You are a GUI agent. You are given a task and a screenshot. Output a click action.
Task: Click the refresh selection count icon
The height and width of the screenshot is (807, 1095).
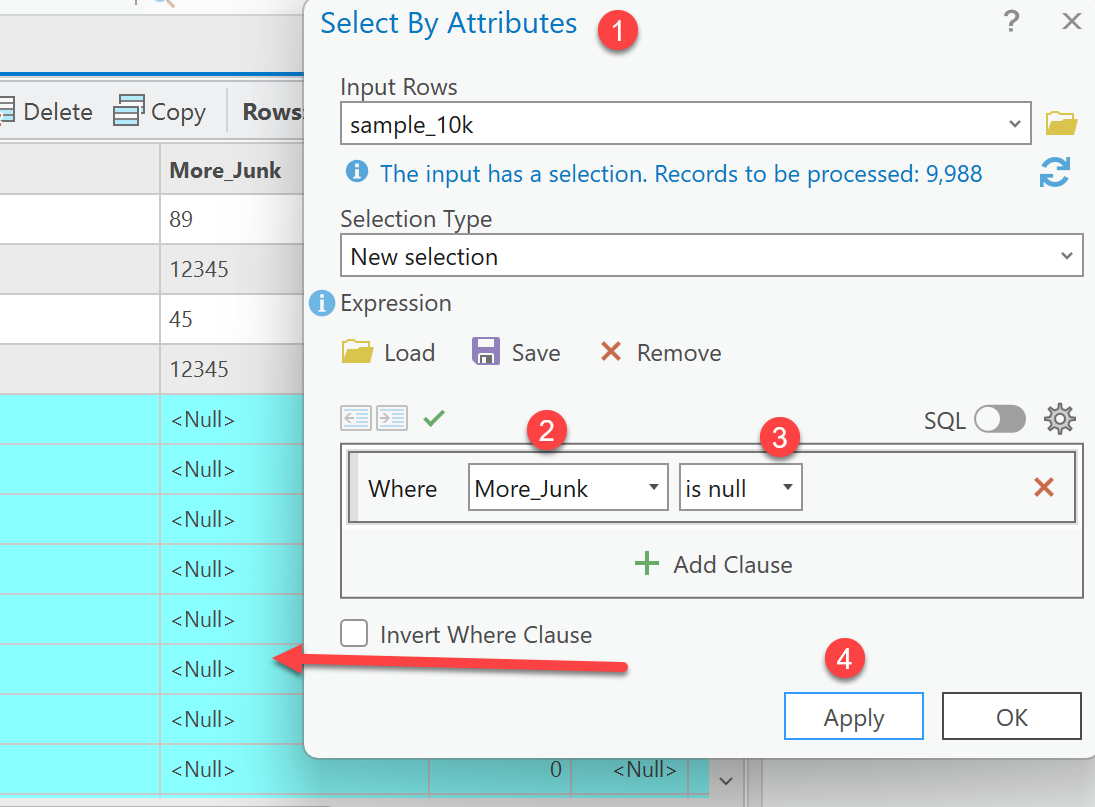1055,173
